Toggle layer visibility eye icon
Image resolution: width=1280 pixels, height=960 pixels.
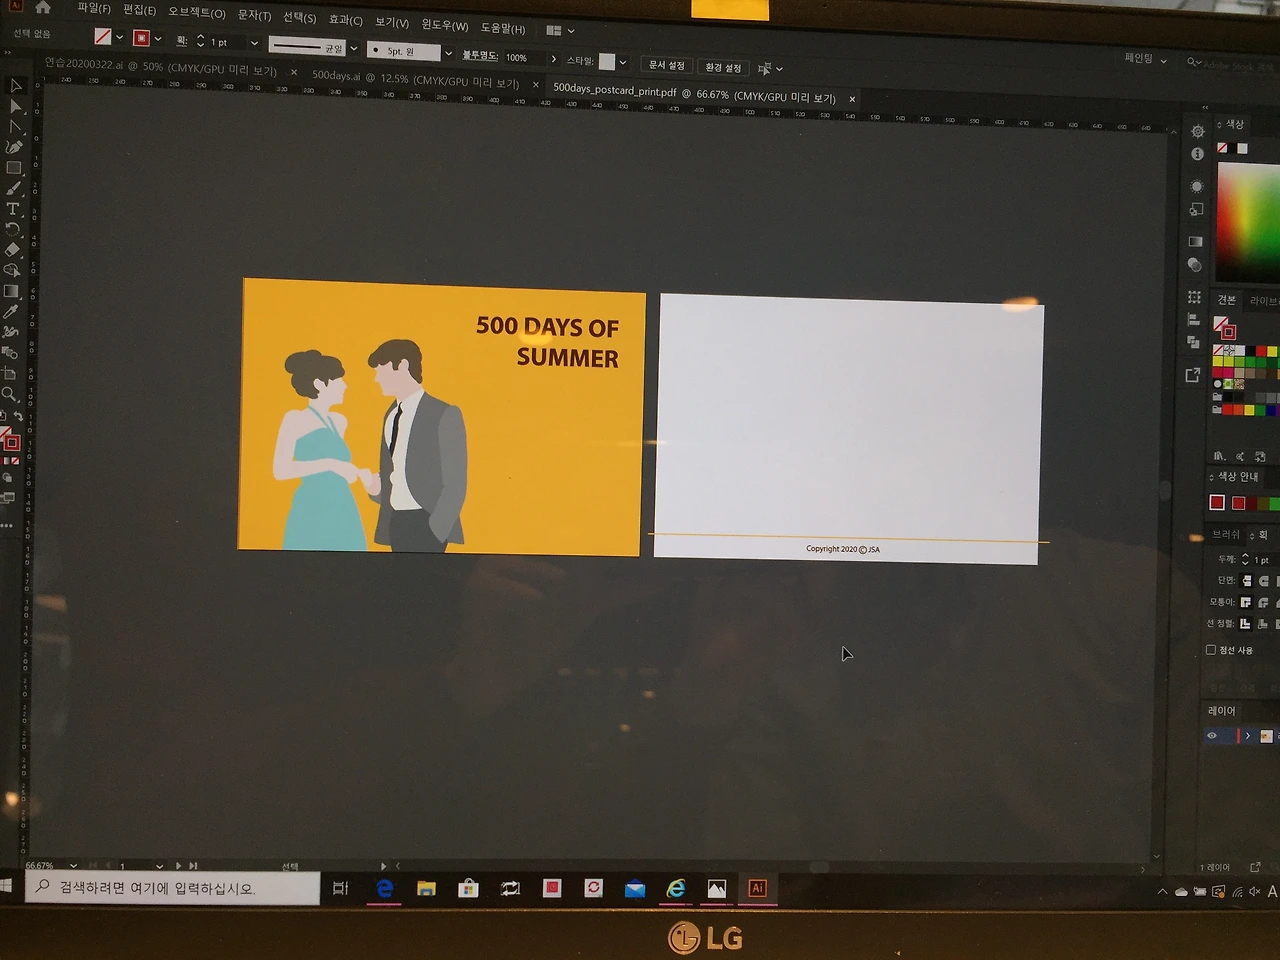[1212, 736]
